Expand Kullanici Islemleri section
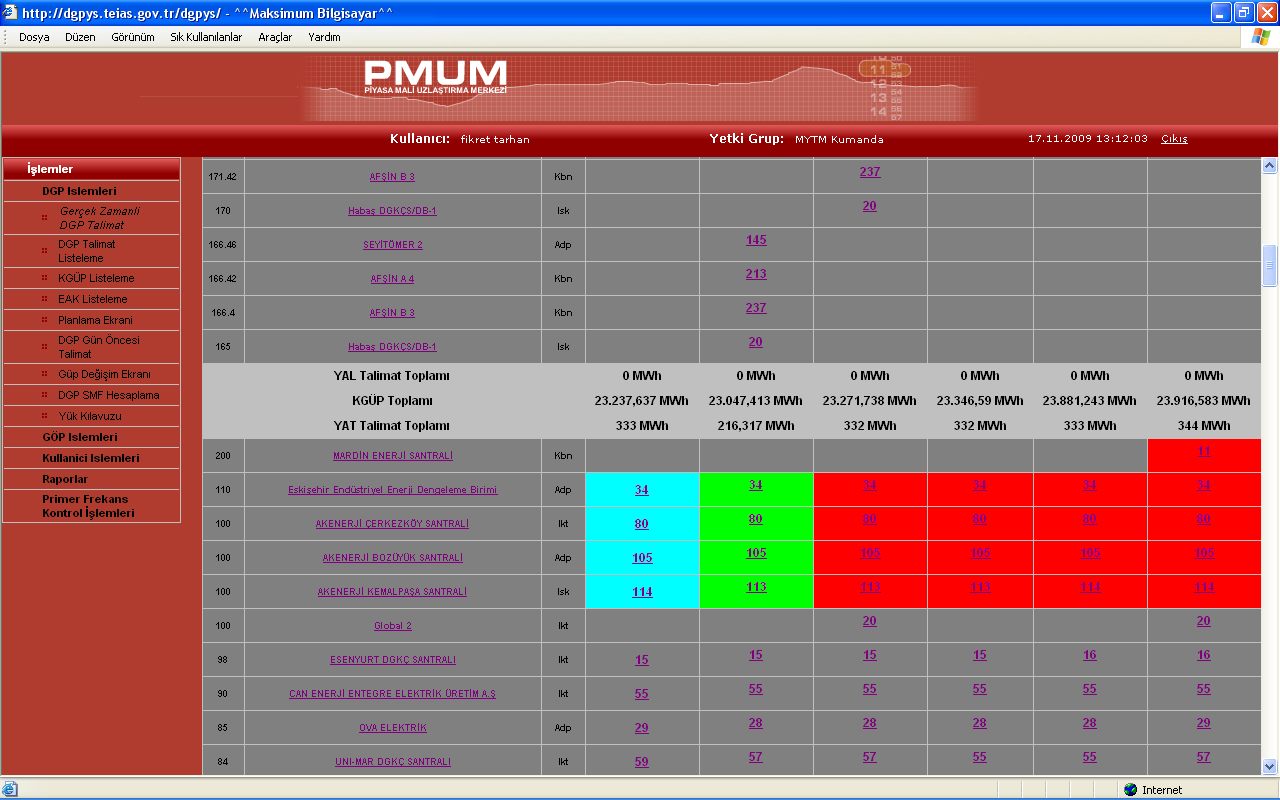 click(x=92, y=458)
